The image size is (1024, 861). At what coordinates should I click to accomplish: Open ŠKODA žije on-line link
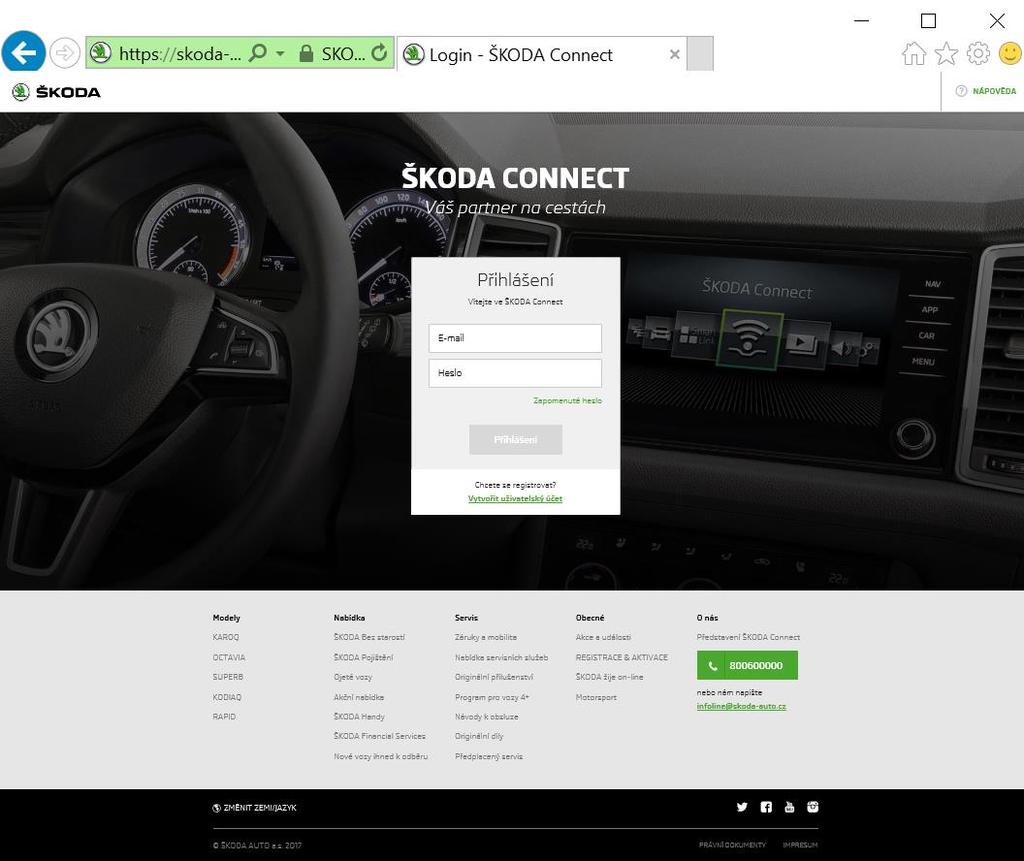click(x=609, y=677)
